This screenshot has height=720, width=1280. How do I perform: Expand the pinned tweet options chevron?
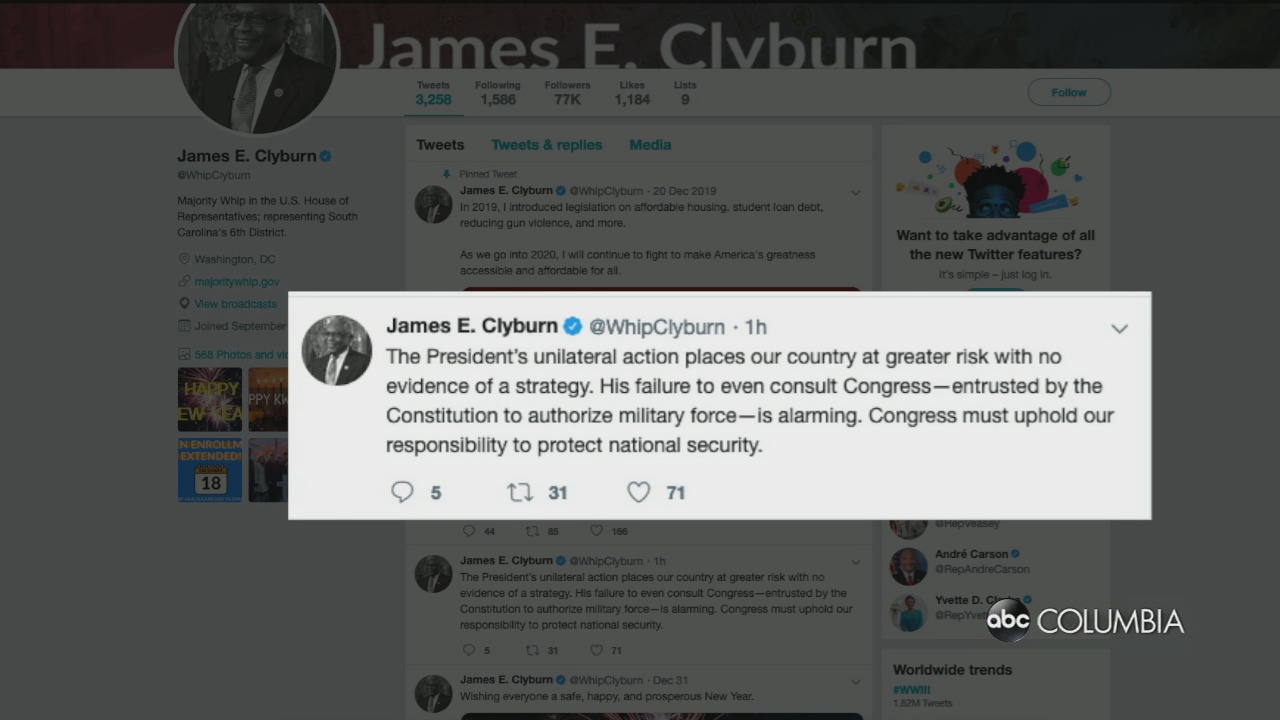pyautogui.click(x=855, y=192)
